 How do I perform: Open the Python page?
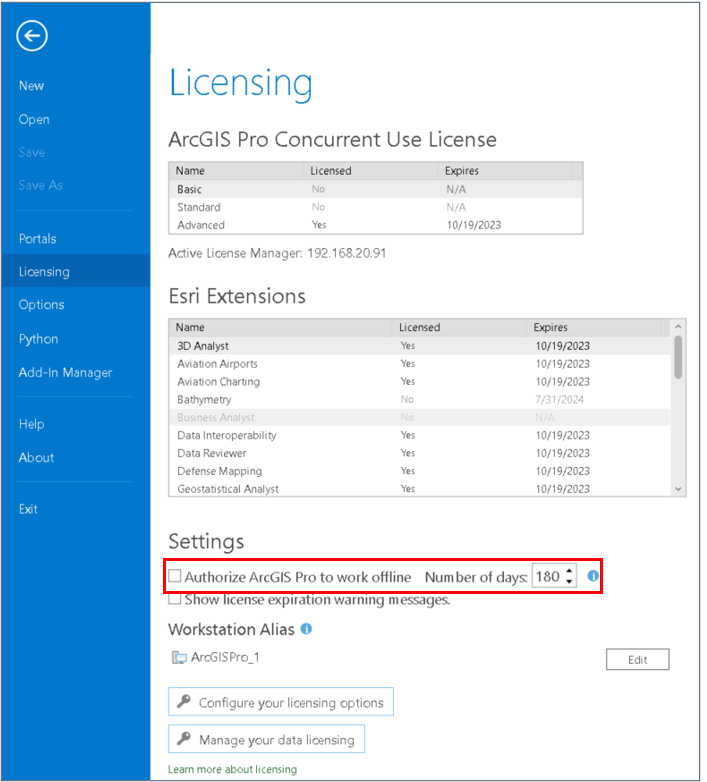click(x=38, y=339)
